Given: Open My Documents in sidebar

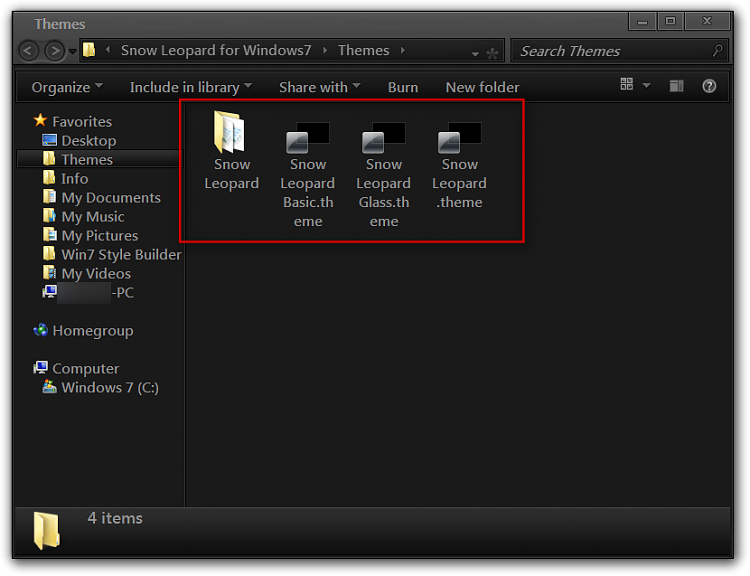Looking at the screenshot, I should click(101, 198).
